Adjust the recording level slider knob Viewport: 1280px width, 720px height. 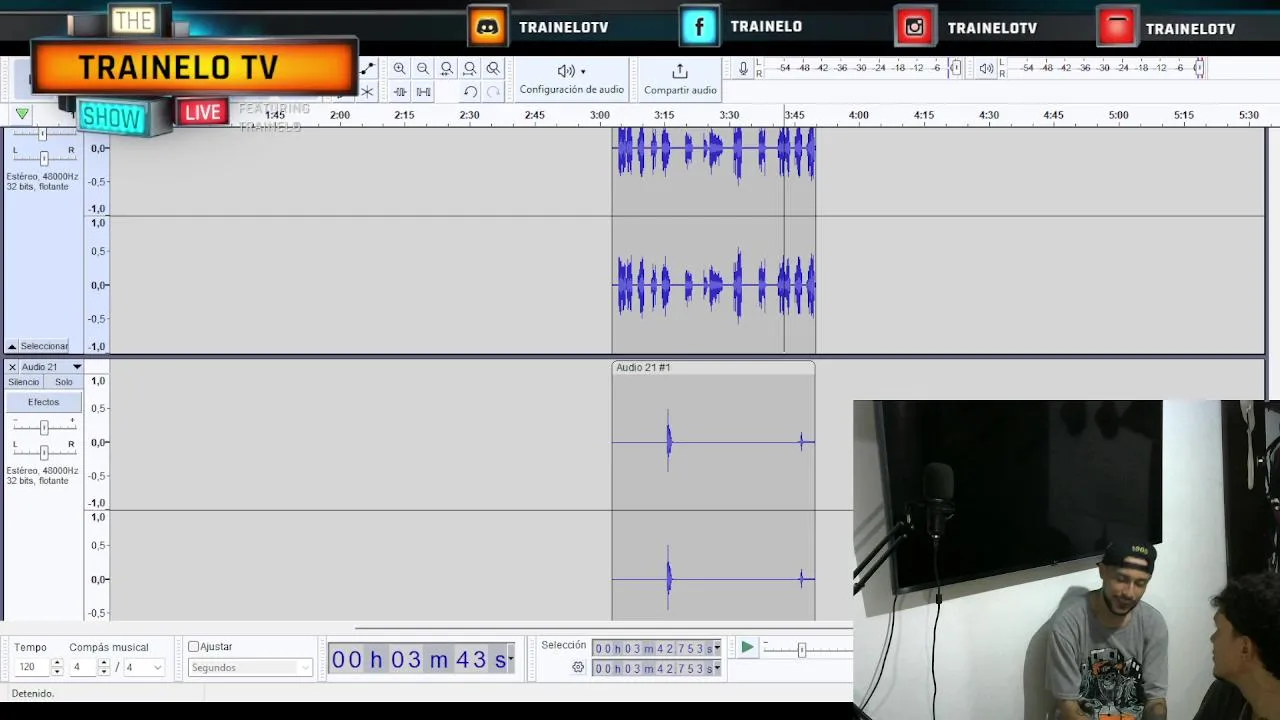[955, 68]
